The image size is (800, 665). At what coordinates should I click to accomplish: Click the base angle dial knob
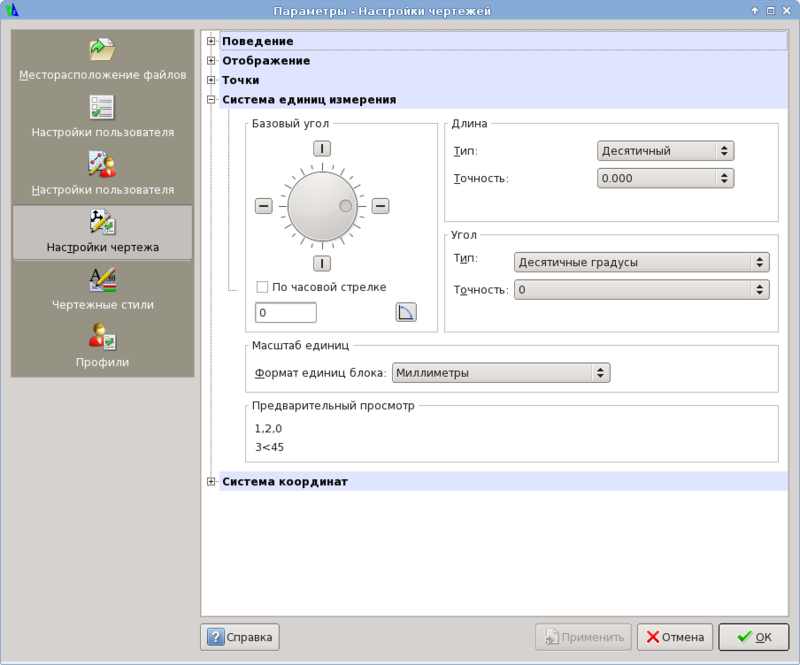coord(322,206)
